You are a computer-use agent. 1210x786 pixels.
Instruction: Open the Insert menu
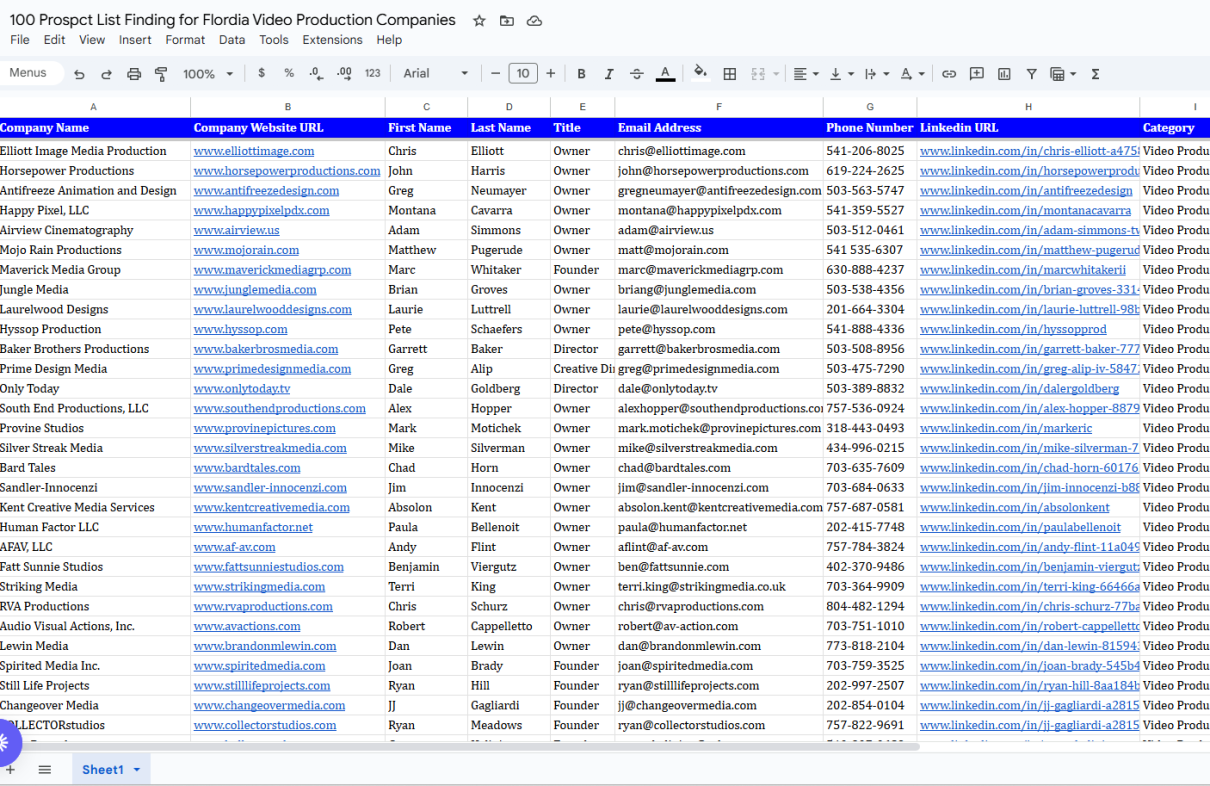click(135, 40)
